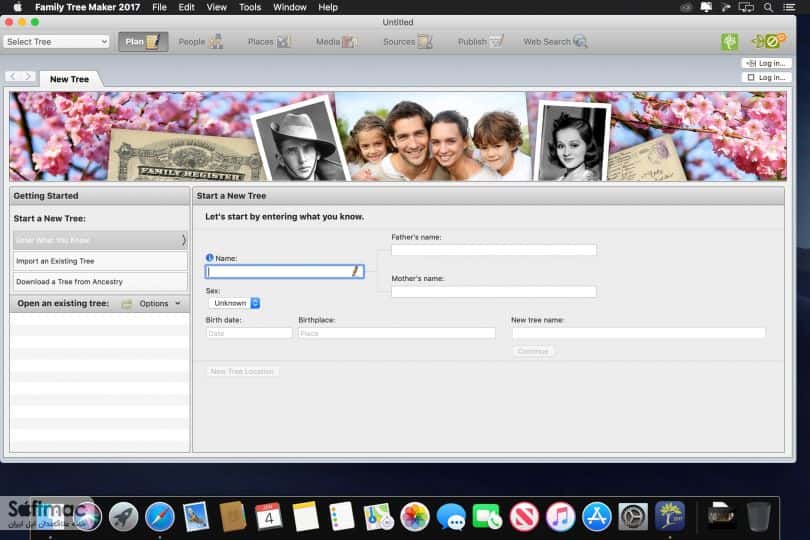Image resolution: width=810 pixels, height=540 pixels.
Task: Click the back navigation arrow
Action: pyautogui.click(x=13, y=76)
